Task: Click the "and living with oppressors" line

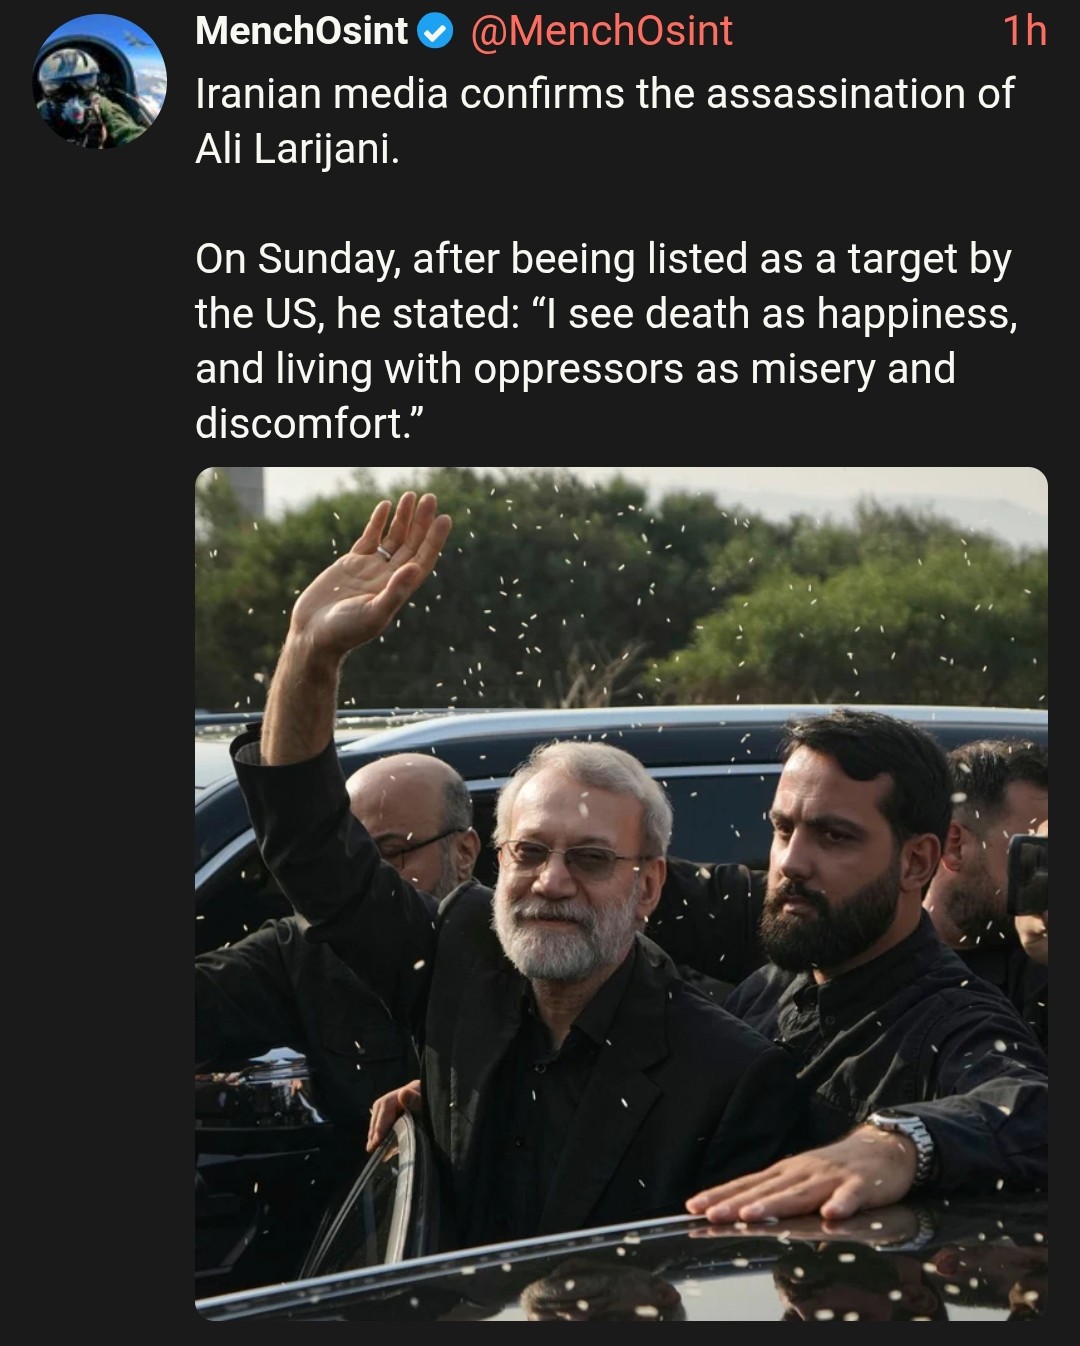Action: (x=575, y=369)
